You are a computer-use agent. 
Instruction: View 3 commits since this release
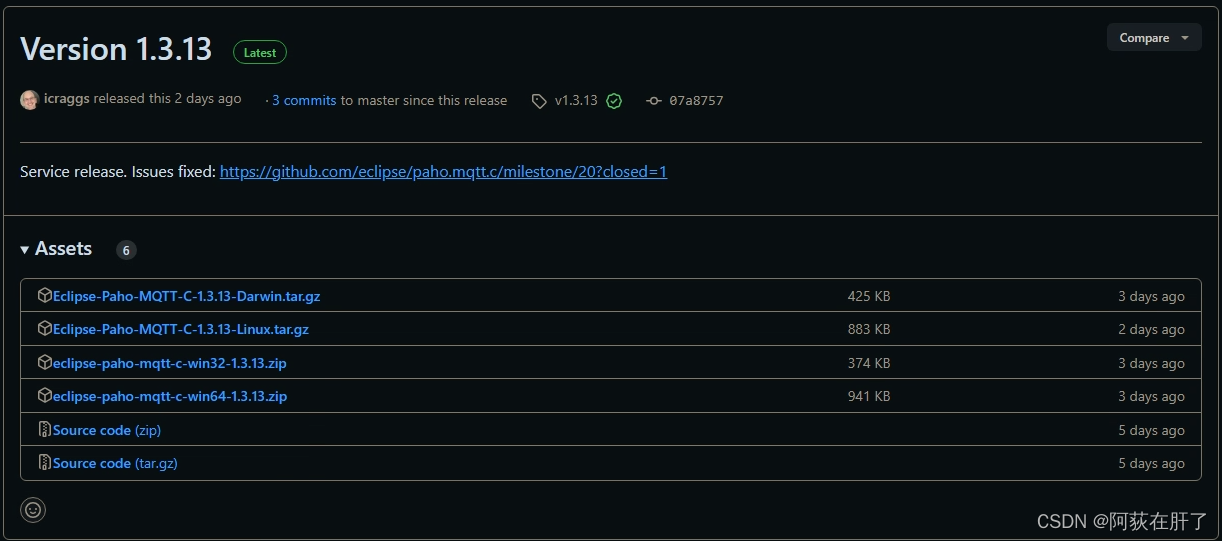click(x=304, y=100)
